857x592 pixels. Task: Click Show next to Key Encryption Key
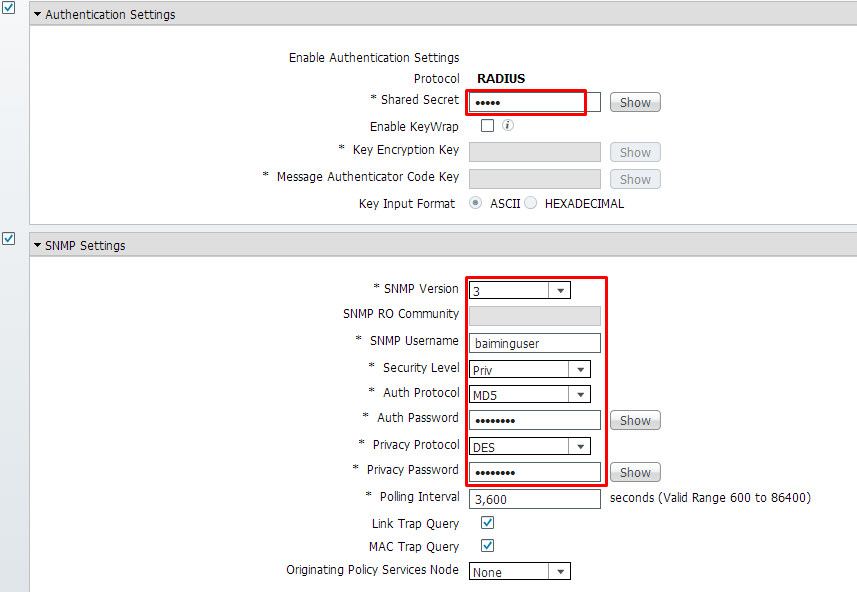635,153
